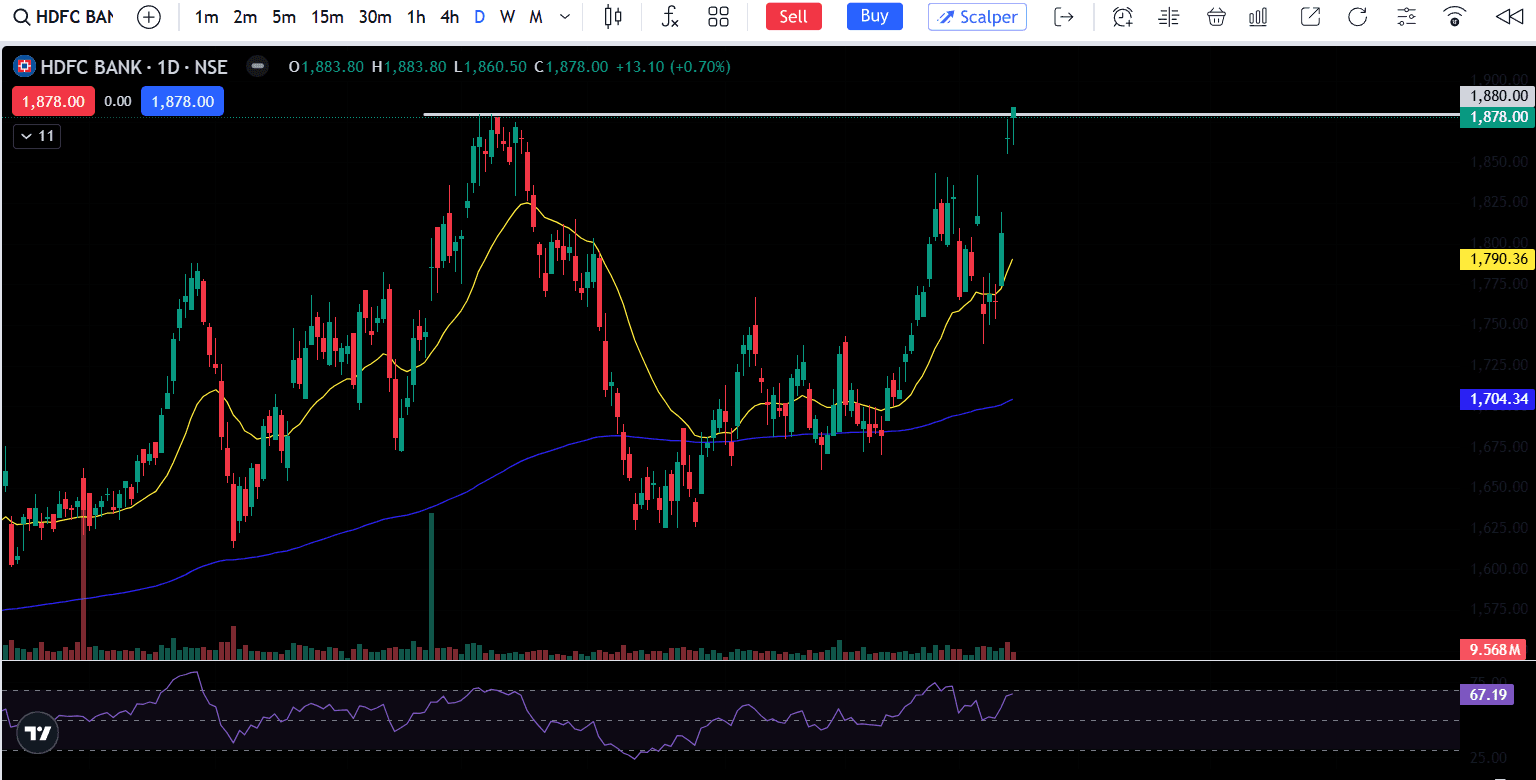The height and width of the screenshot is (780, 1536).
Task: Select the weekly W timeframe
Action: (x=508, y=17)
